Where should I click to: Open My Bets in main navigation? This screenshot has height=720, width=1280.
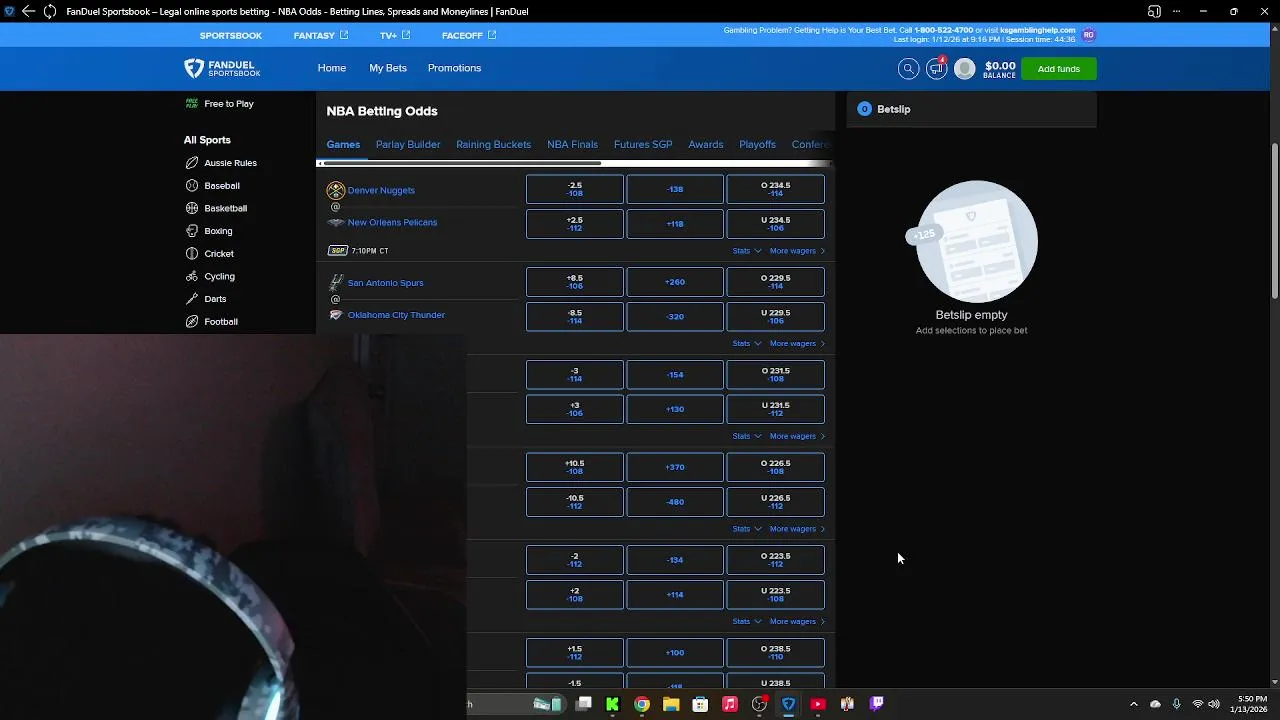click(388, 68)
